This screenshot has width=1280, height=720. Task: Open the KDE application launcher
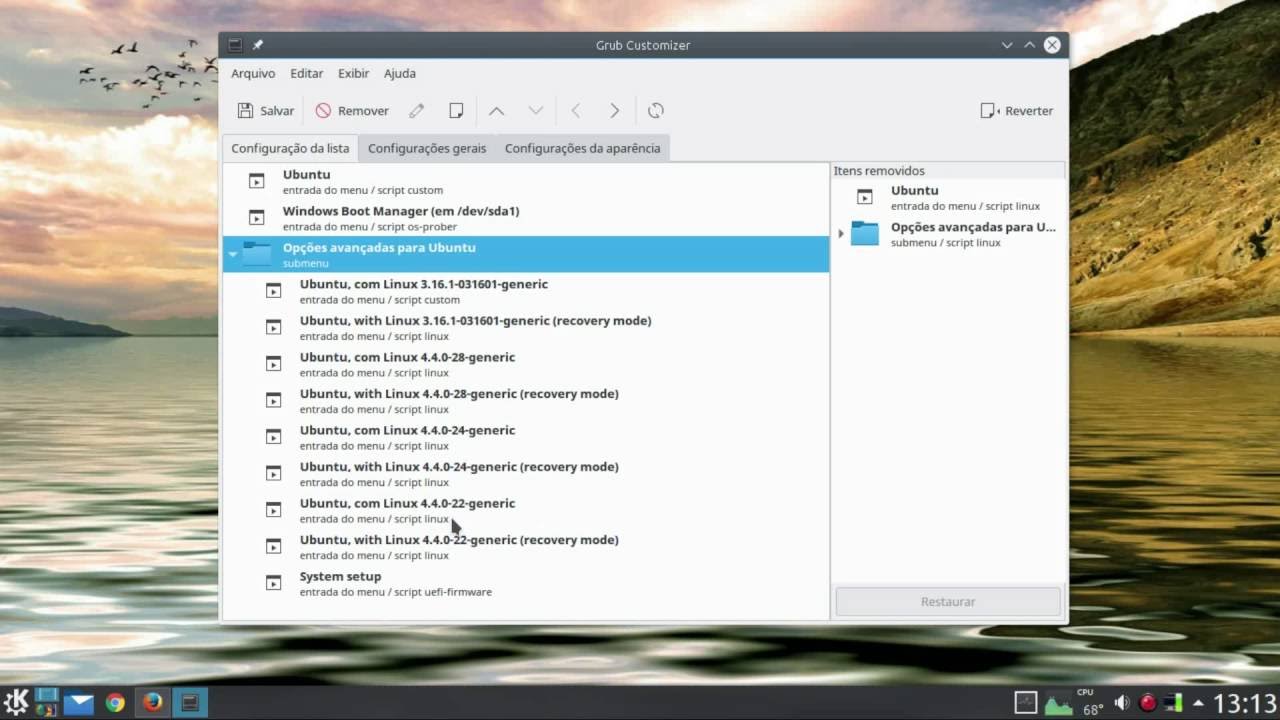(x=16, y=702)
